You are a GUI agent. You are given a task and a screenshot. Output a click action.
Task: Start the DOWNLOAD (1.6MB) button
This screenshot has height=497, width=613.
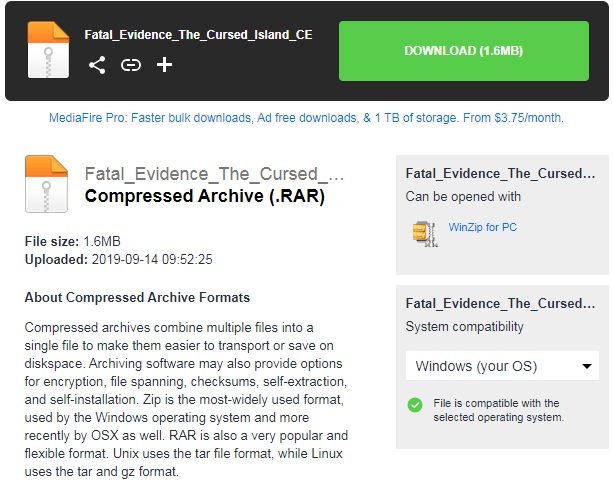tap(464, 51)
